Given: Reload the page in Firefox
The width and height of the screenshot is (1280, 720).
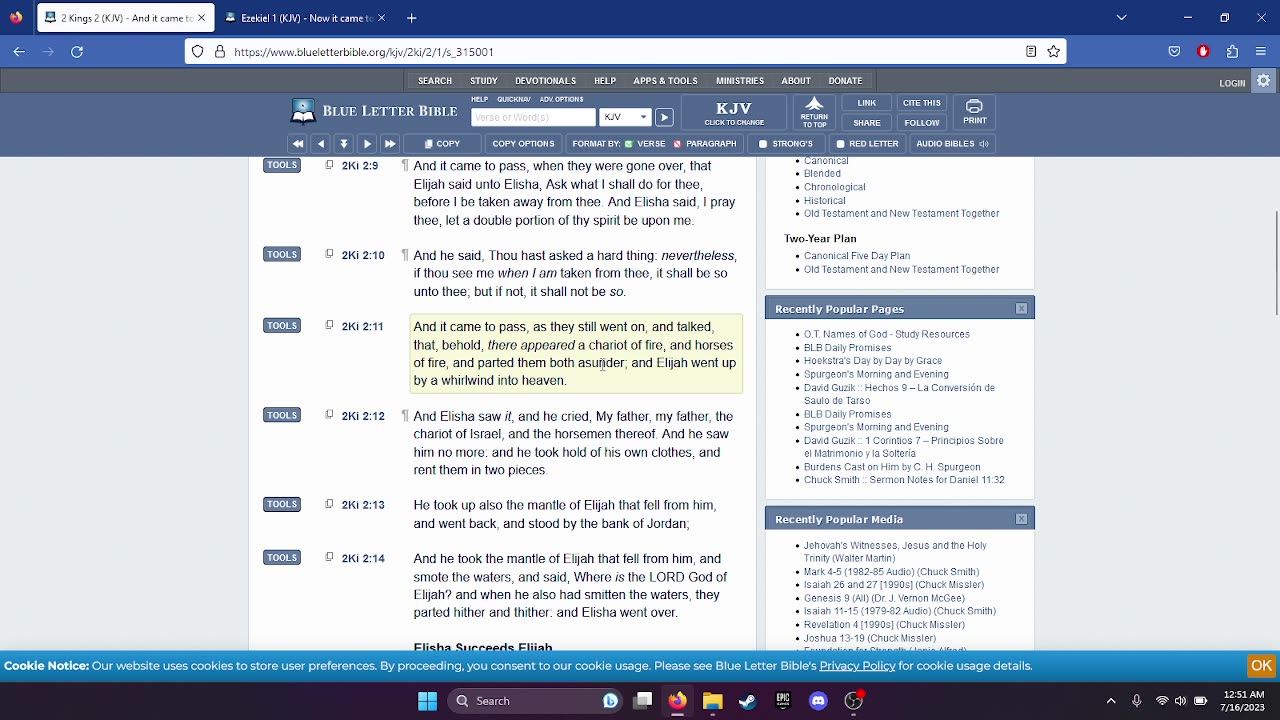Looking at the screenshot, I should click(77, 52).
